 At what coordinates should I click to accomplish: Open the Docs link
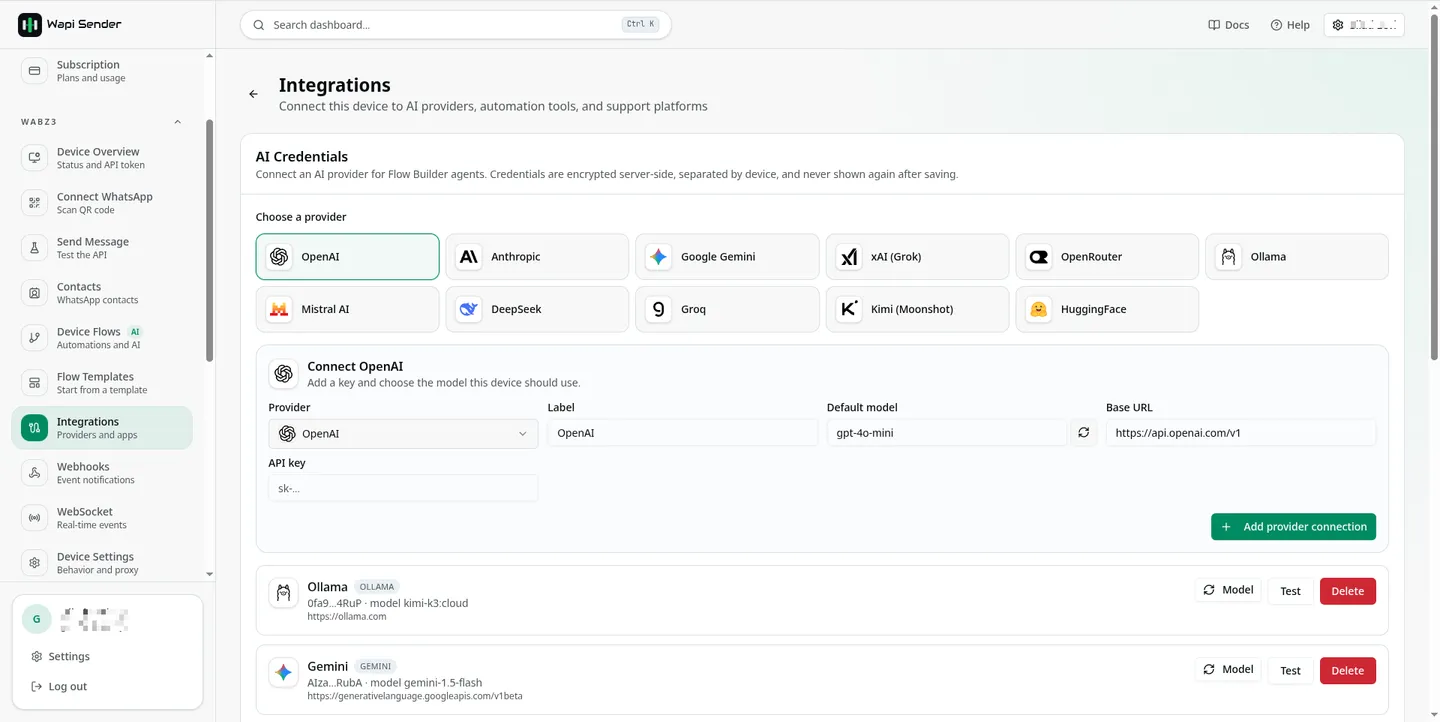[x=1229, y=25]
